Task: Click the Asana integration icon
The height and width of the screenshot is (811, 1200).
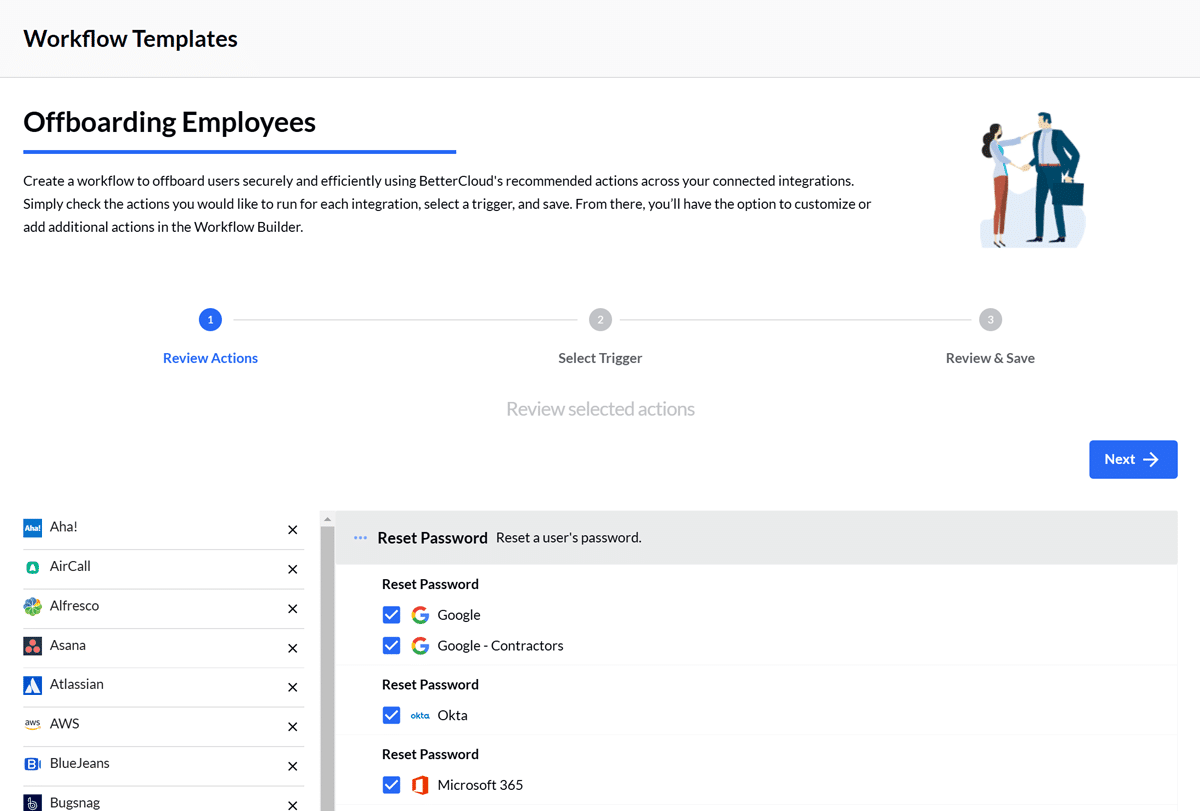Action: click(x=32, y=646)
